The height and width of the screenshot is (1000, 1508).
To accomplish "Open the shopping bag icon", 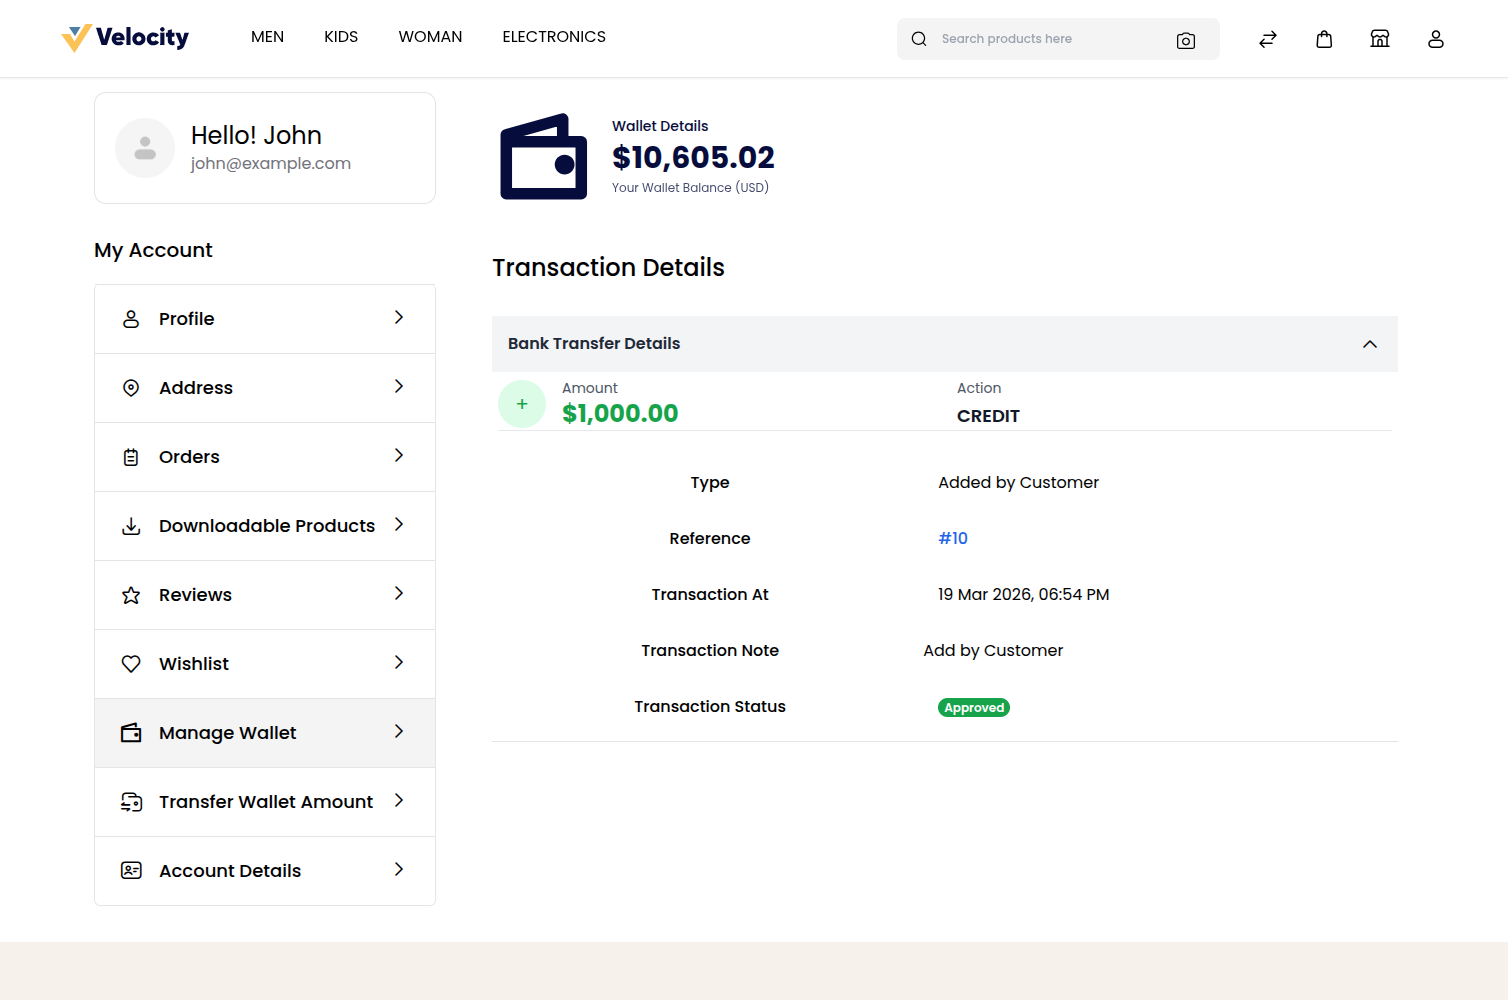I will click(x=1324, y=38).
